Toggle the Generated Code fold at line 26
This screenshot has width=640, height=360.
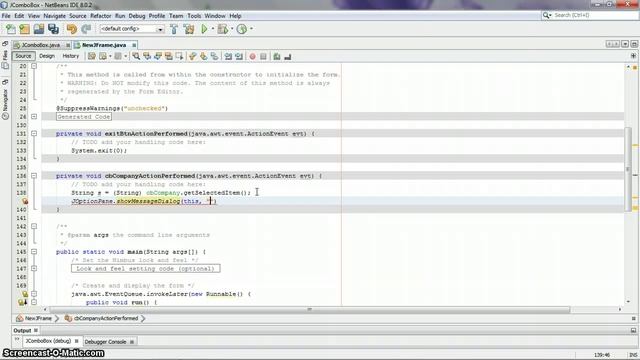(x=34, y=116)
